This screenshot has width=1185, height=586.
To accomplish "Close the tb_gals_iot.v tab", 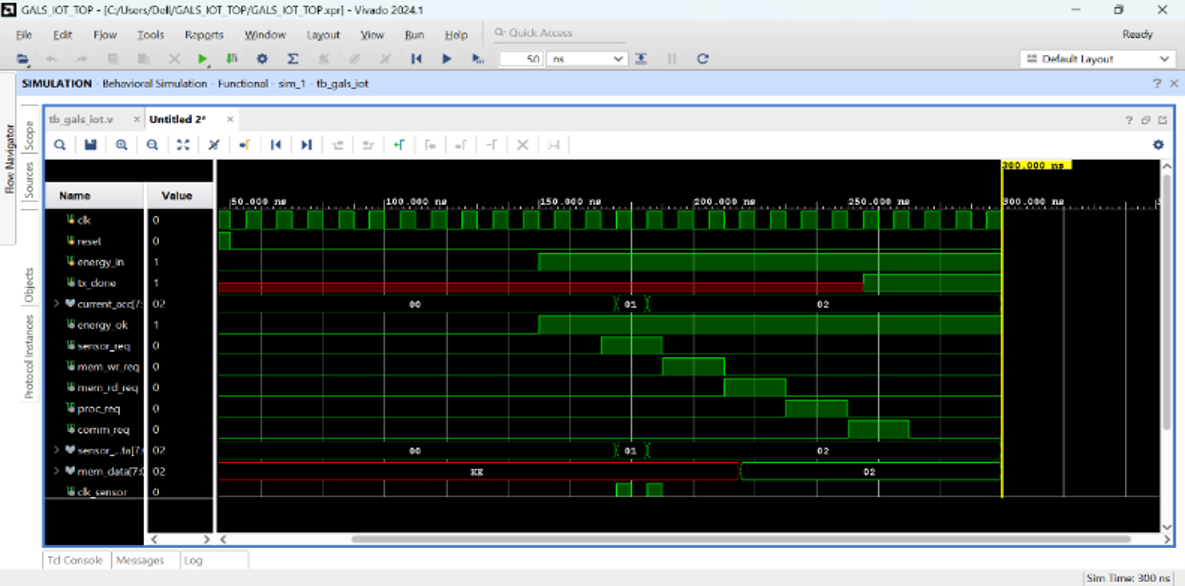I will point(136,119).
